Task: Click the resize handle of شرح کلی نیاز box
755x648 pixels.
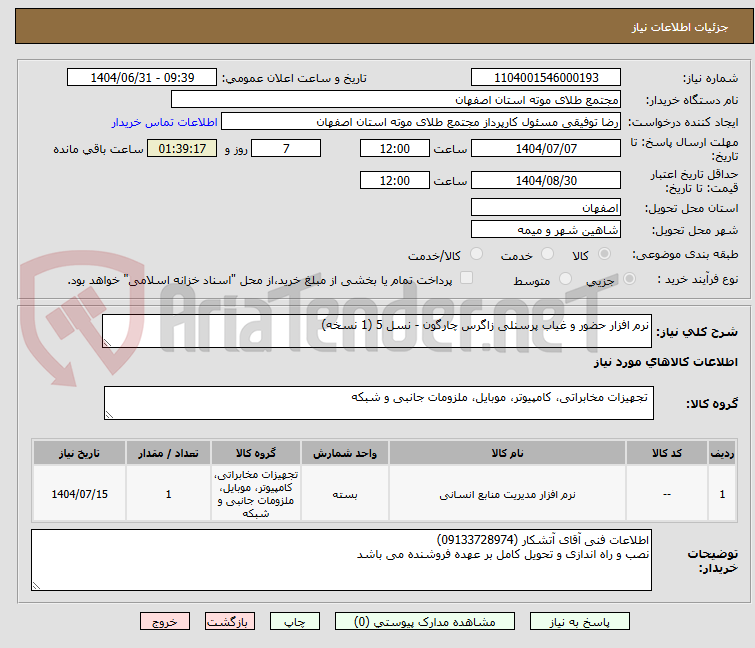Action: click(107, 343)
